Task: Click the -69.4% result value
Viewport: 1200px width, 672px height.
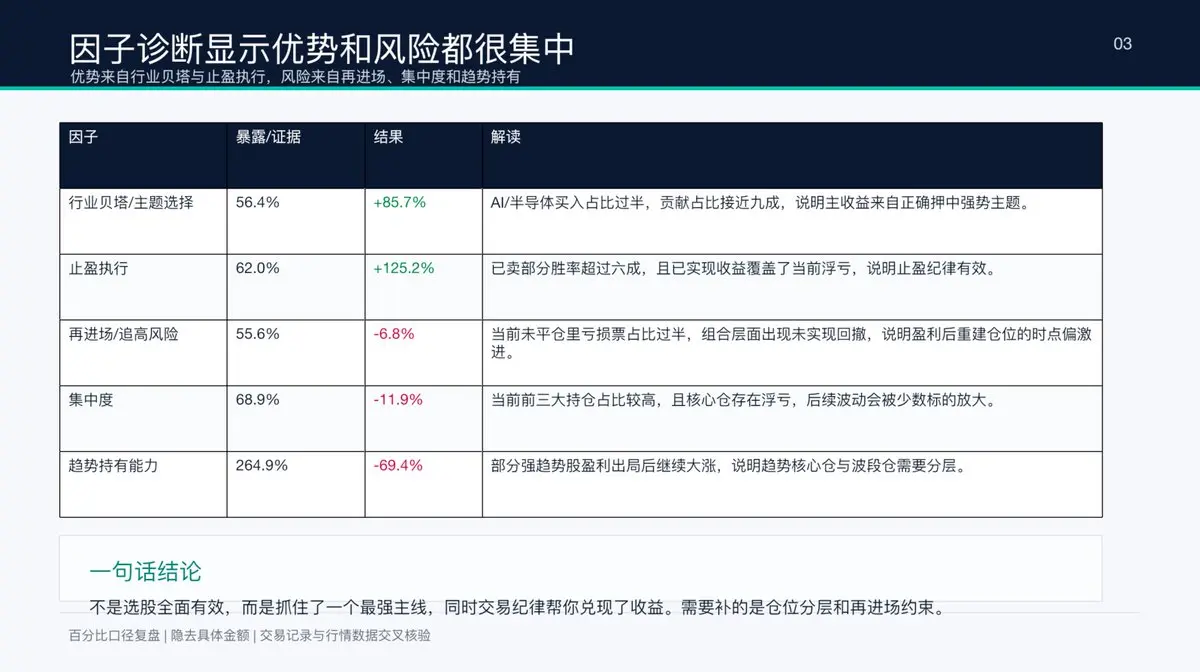Action: pos(397,466)
